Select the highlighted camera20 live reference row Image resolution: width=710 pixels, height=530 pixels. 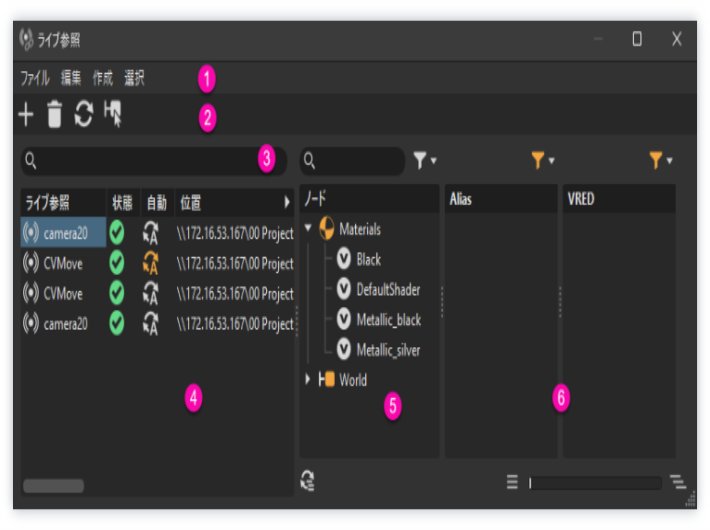pyautogui.click(x=157, y=233)
